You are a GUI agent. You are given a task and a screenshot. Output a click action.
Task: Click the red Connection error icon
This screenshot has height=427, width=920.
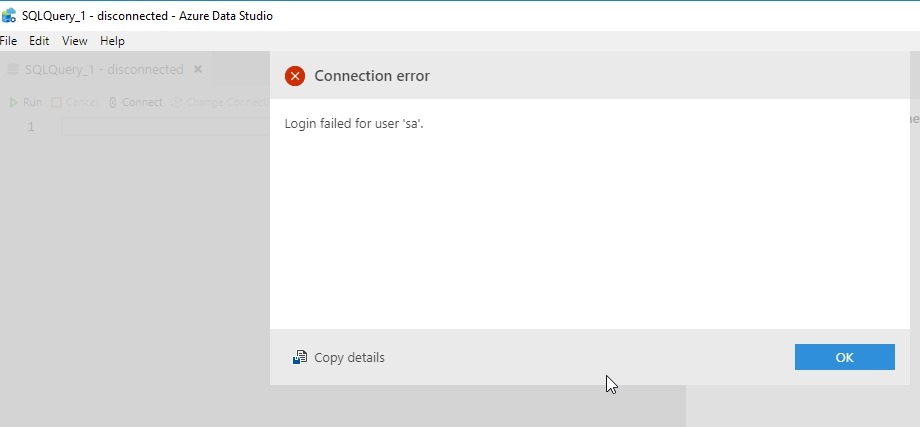pos(295,76)
